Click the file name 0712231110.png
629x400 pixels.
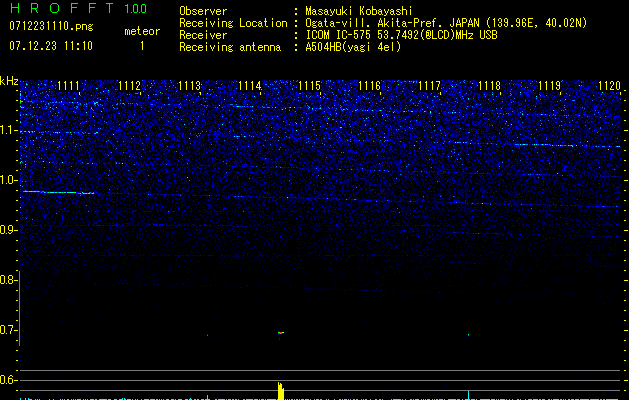tap(51, 26)
